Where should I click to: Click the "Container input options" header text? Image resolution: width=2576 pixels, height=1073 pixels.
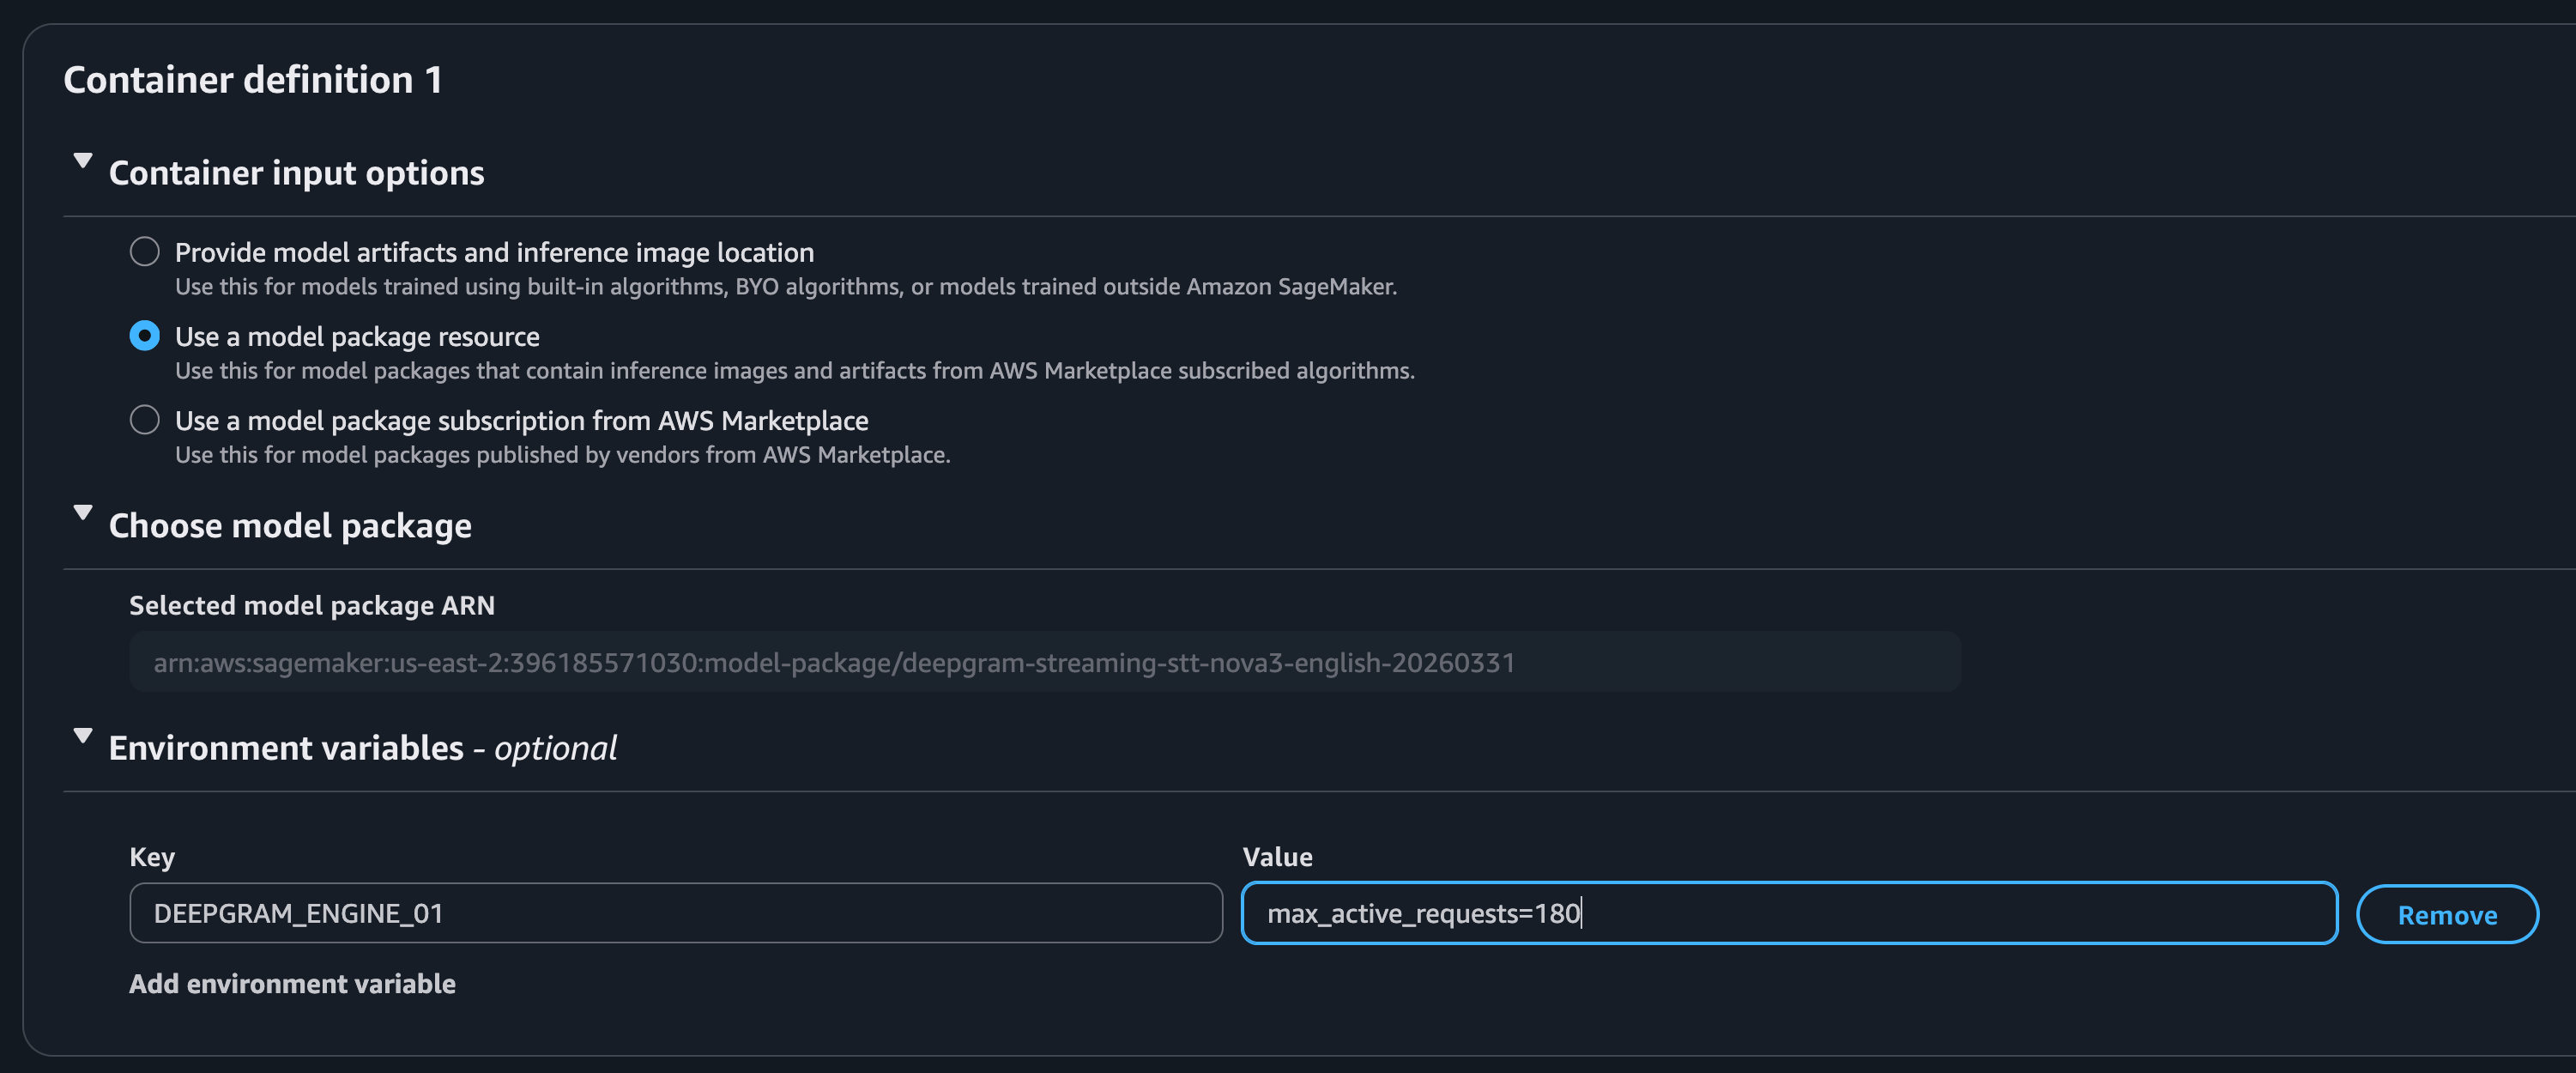point(297,172)
